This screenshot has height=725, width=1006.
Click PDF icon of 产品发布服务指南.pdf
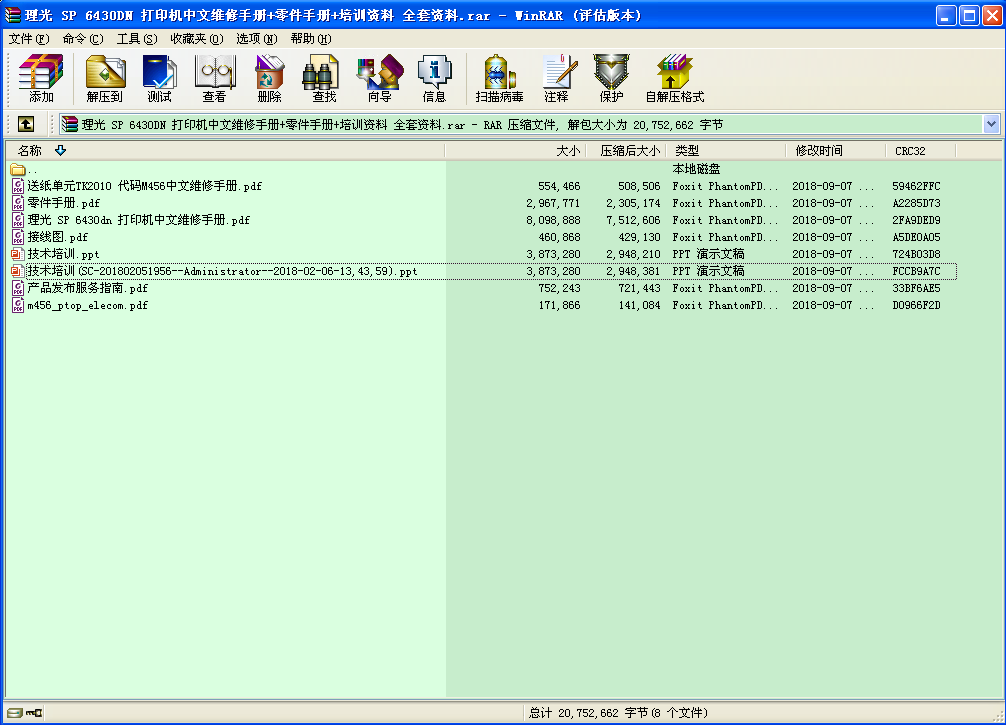pyautogui.click(x=18, y=288)
